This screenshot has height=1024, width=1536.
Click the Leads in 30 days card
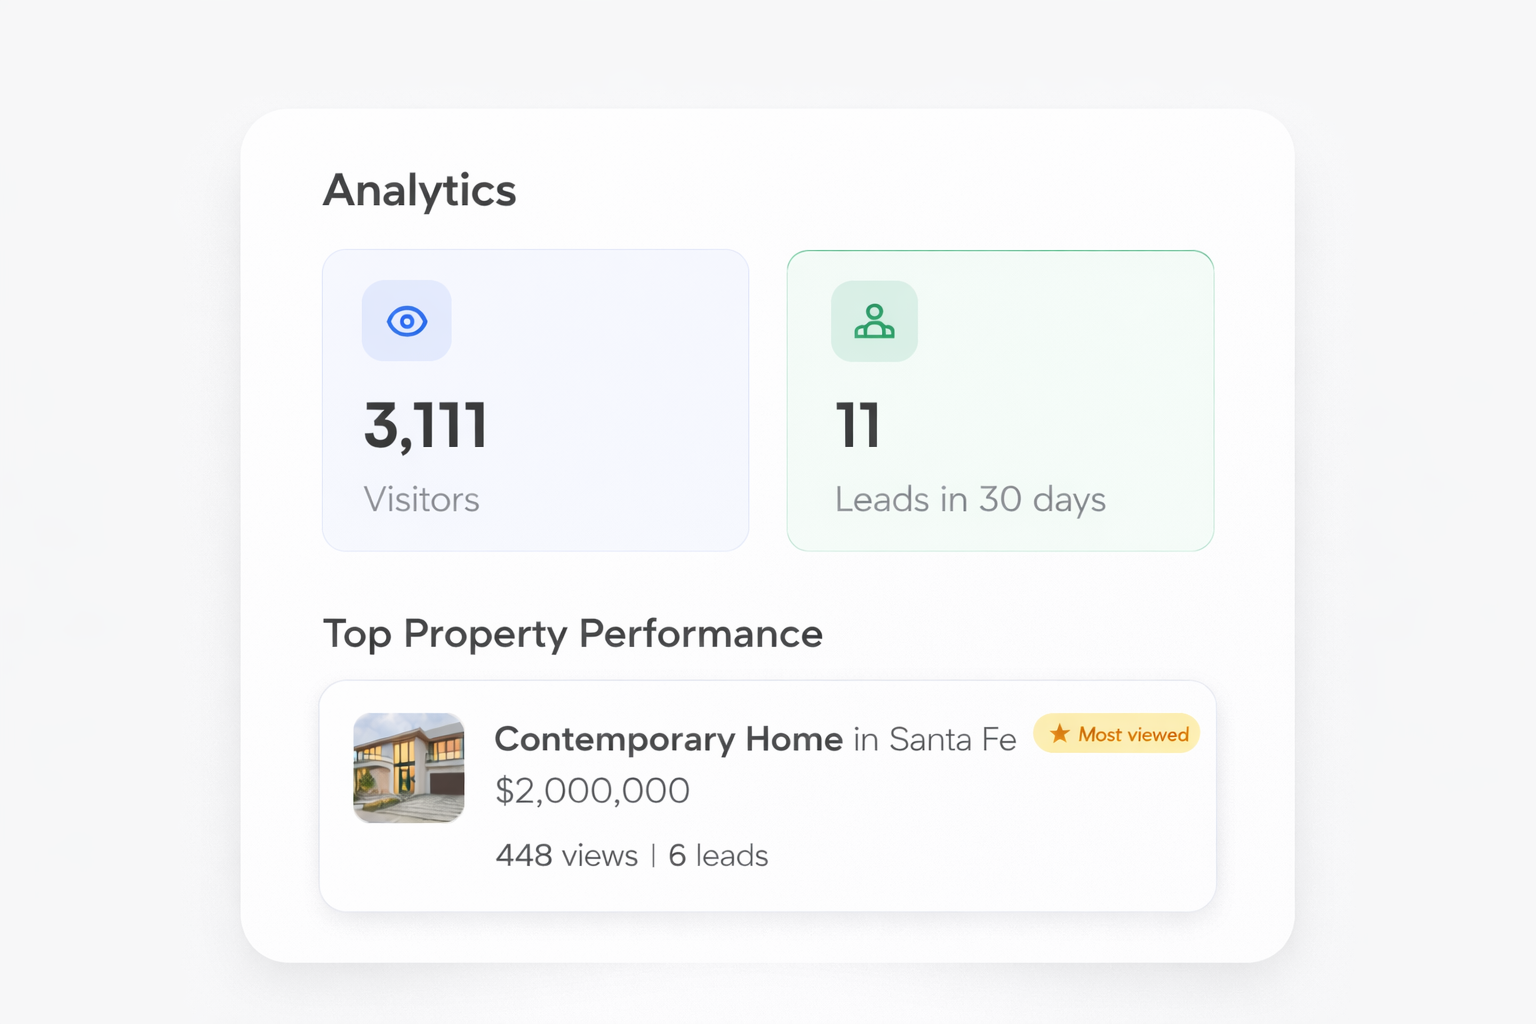coord(1000,400)
